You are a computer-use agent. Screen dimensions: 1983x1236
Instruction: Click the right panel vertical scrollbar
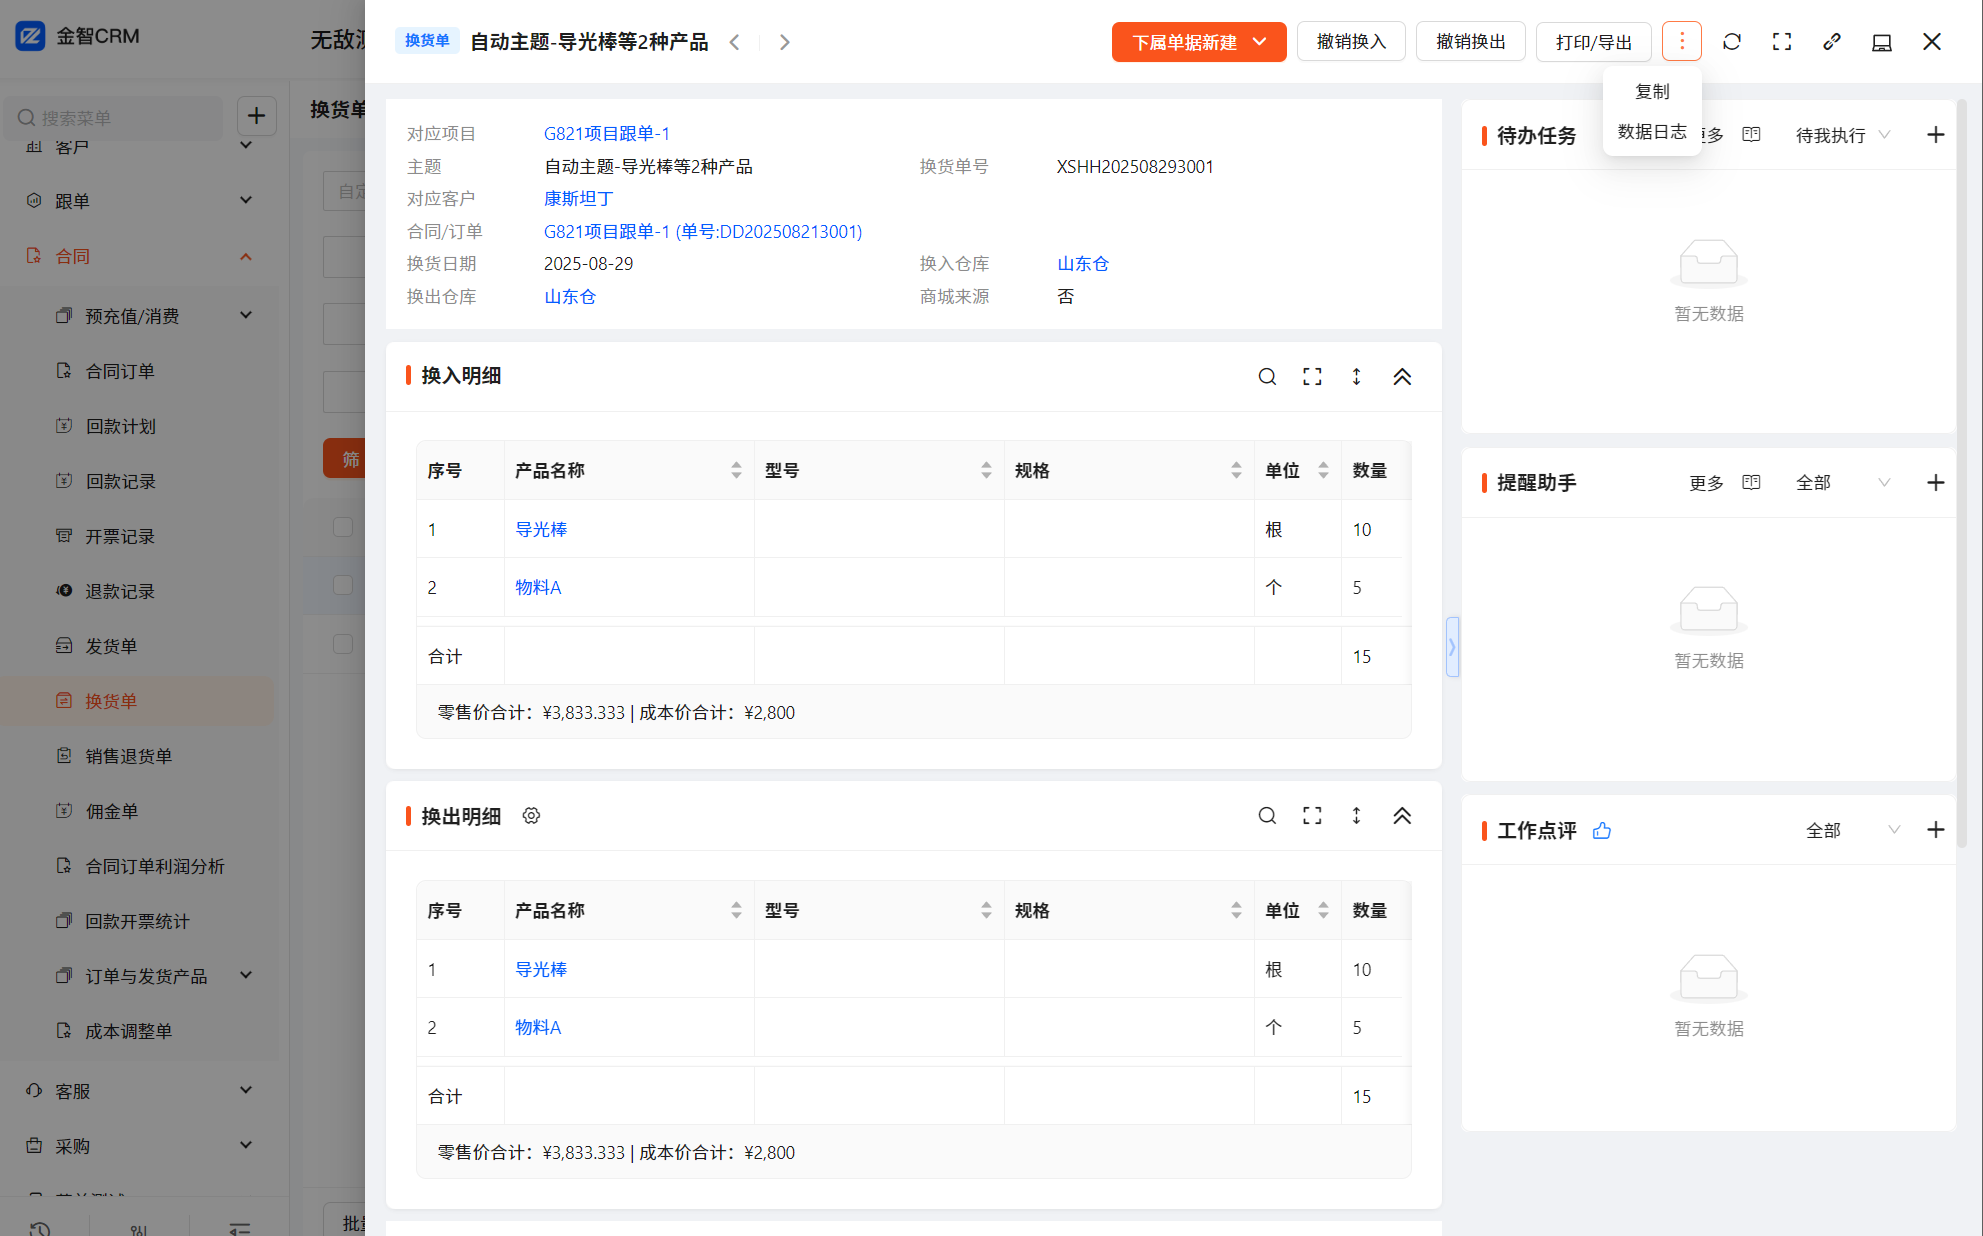click(1963, 473)
